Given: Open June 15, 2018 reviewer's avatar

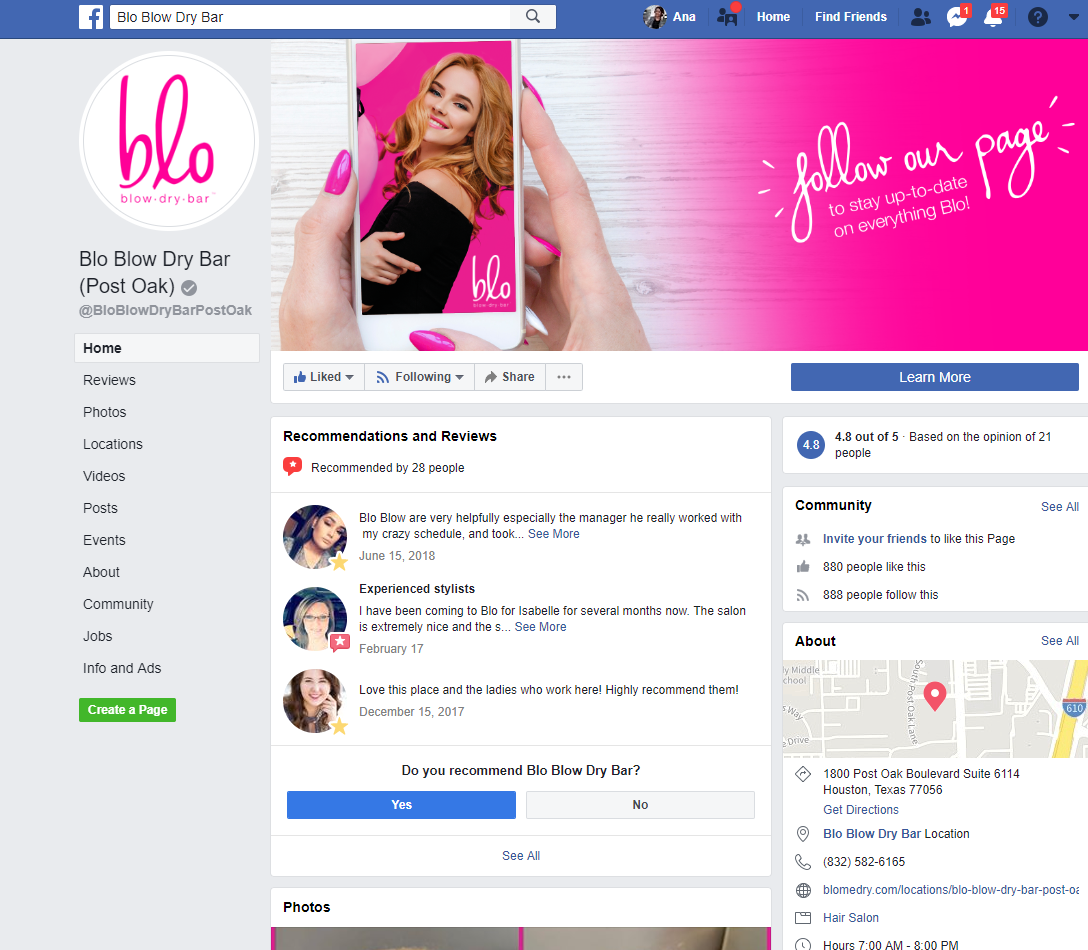Looking at the screenshot, I should click(315, 536).
